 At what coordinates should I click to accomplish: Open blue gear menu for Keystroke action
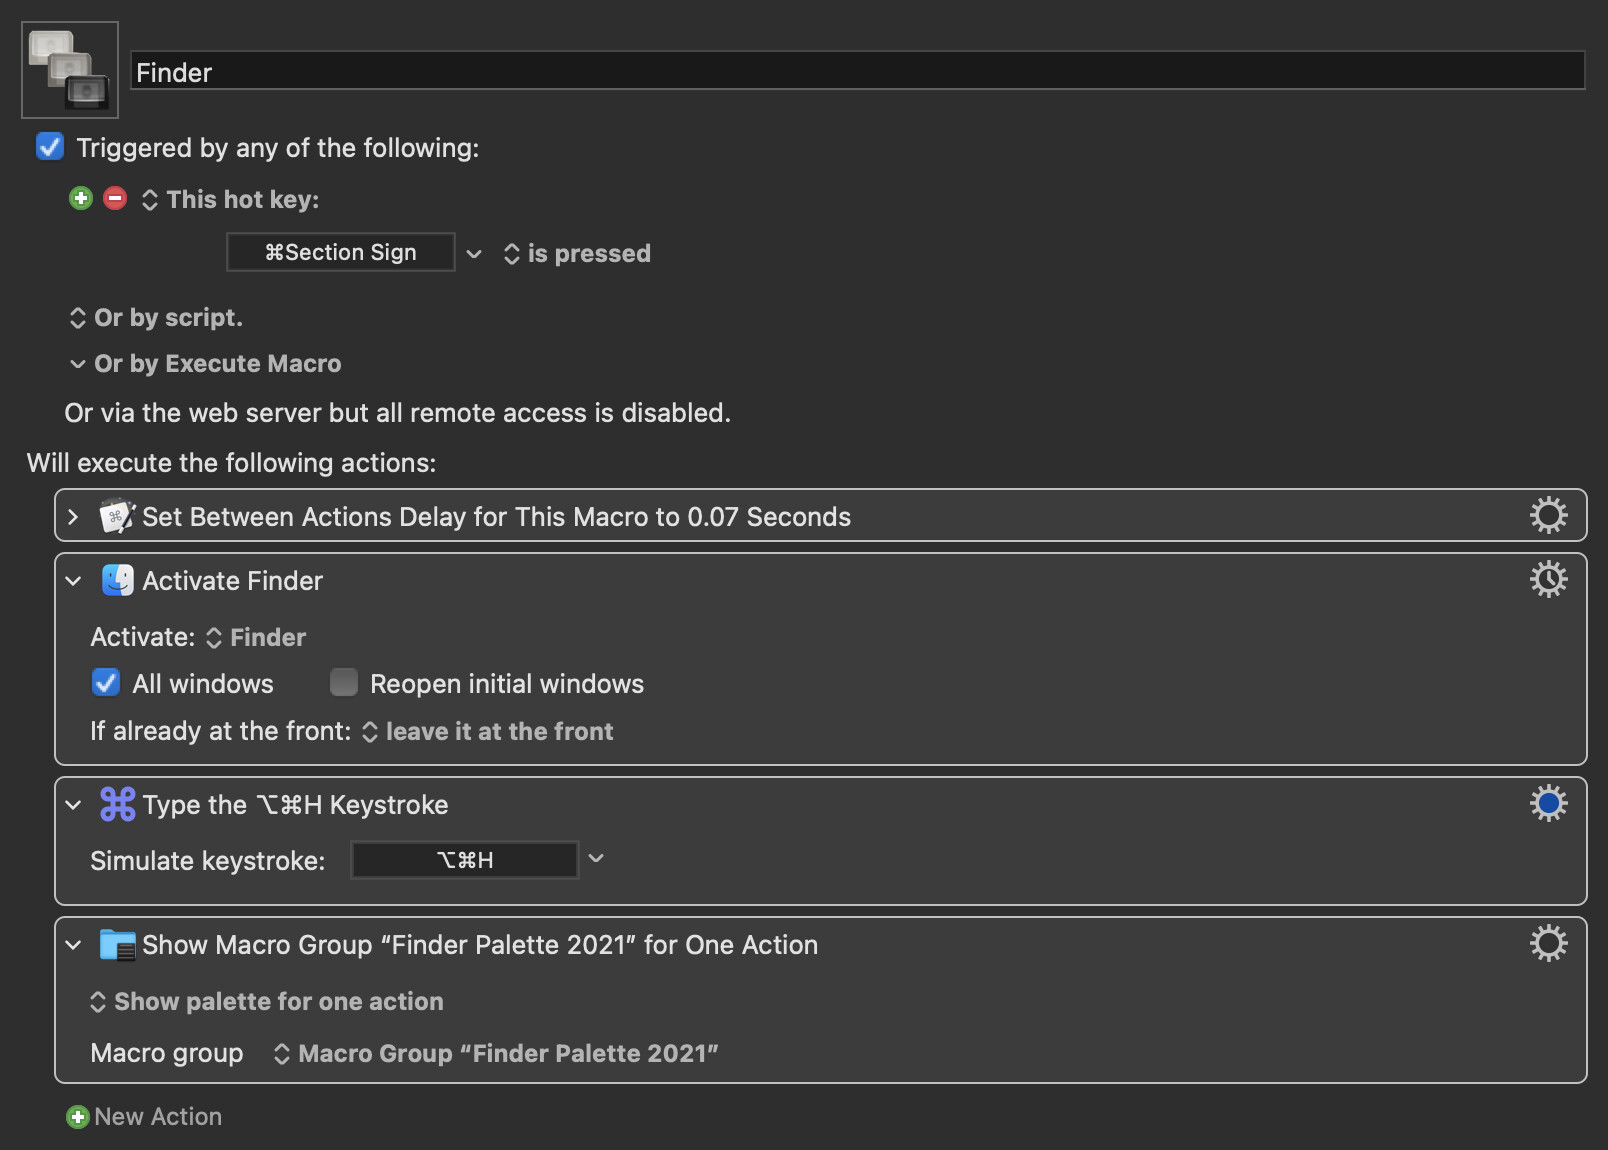tap(1548, 803)
